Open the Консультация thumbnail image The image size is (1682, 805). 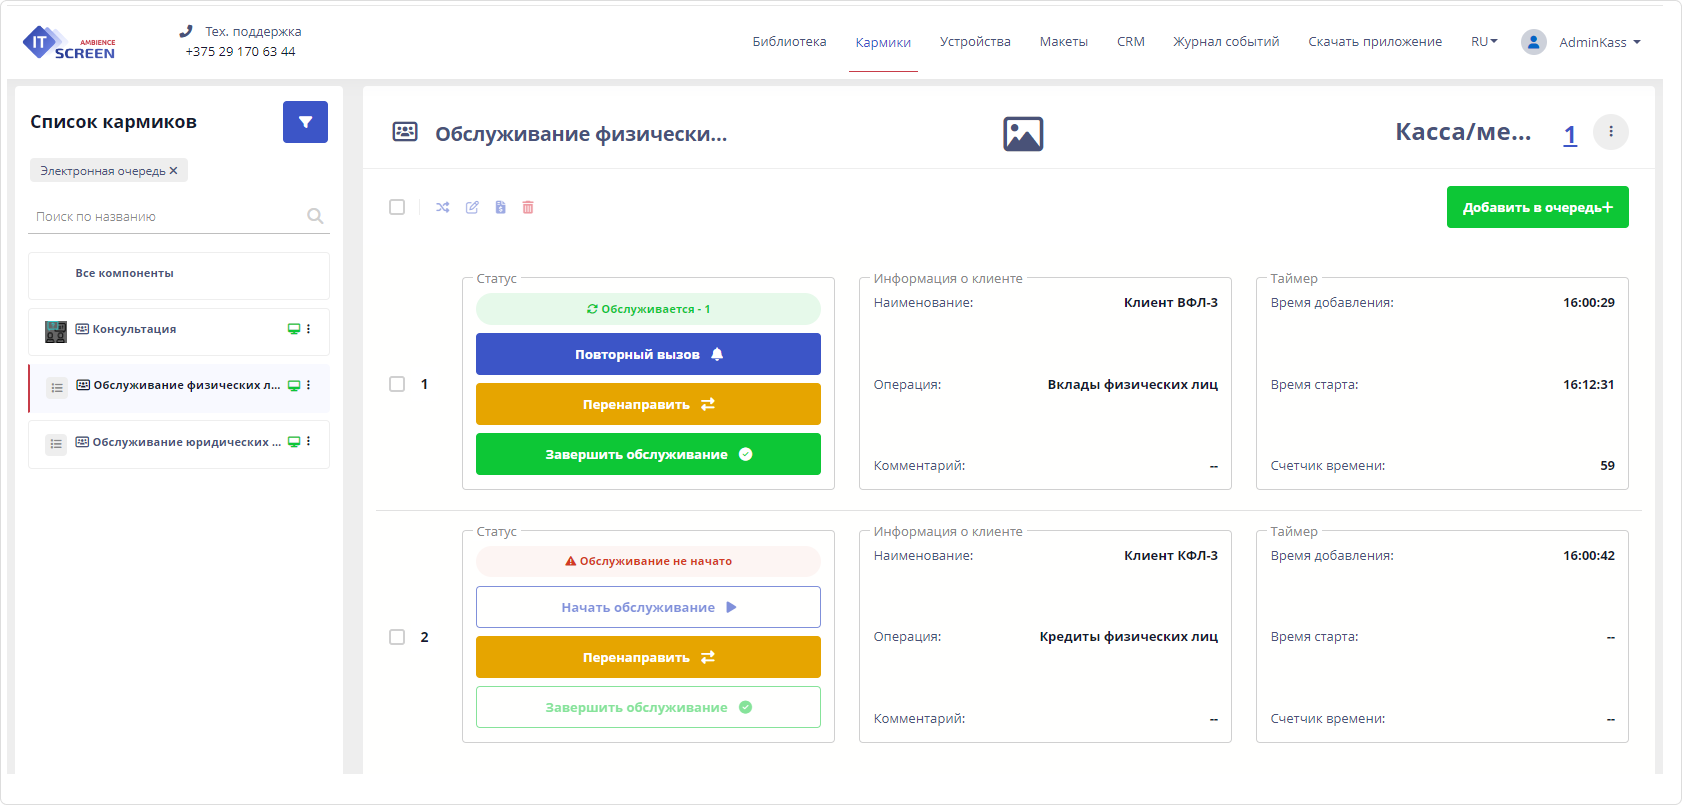tap(56, 332)
